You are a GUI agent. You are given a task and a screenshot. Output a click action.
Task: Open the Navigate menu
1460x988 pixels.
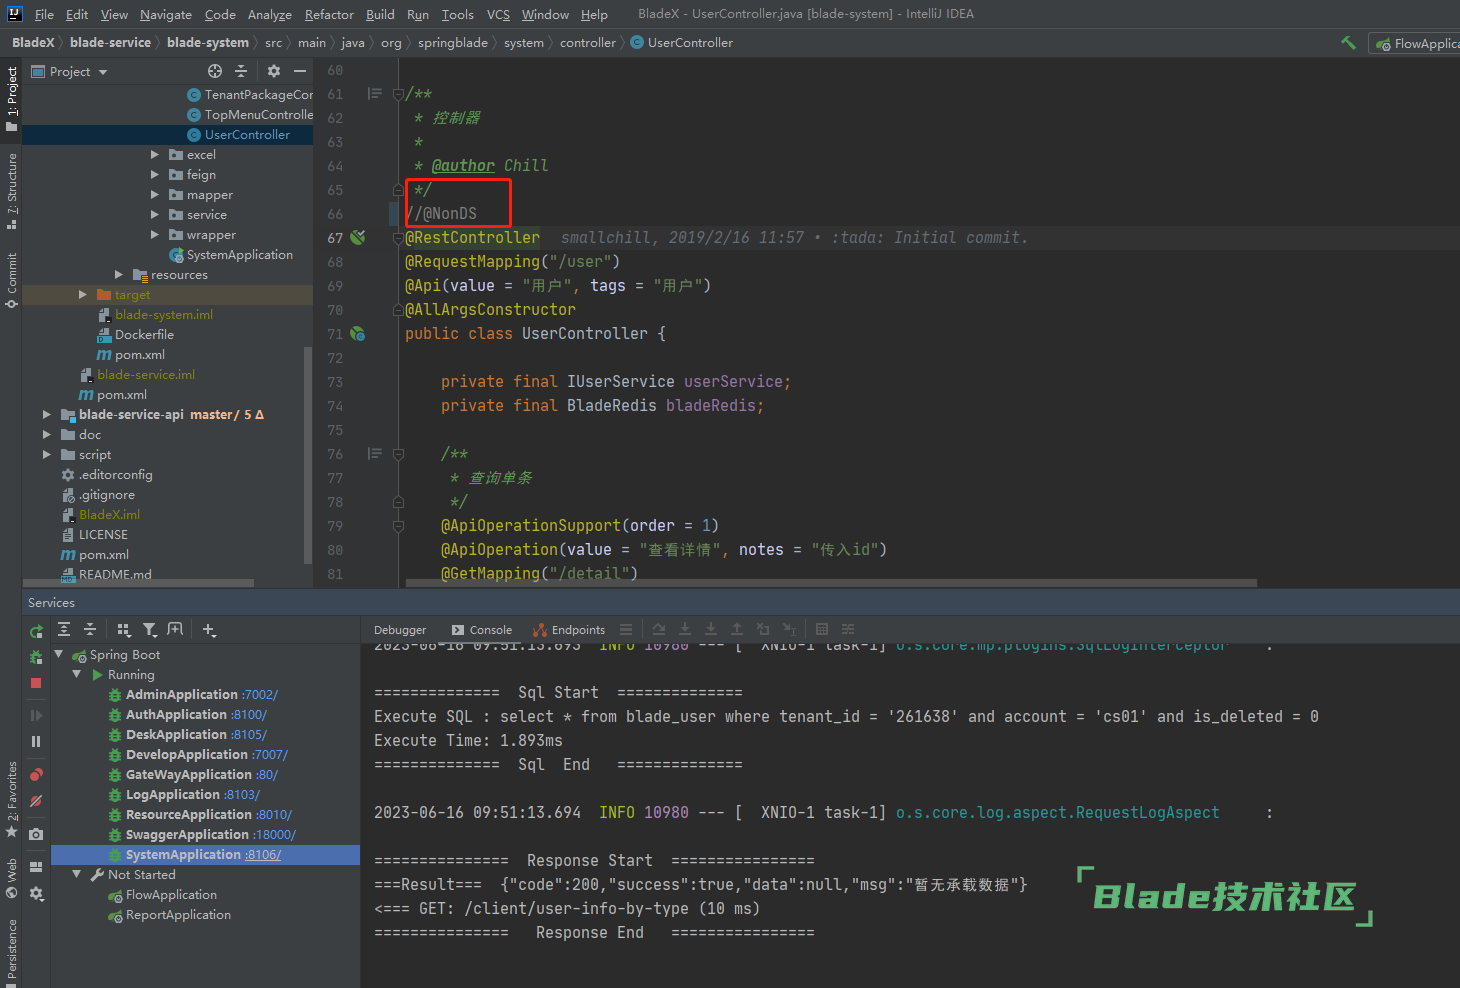tap(166, 14)
